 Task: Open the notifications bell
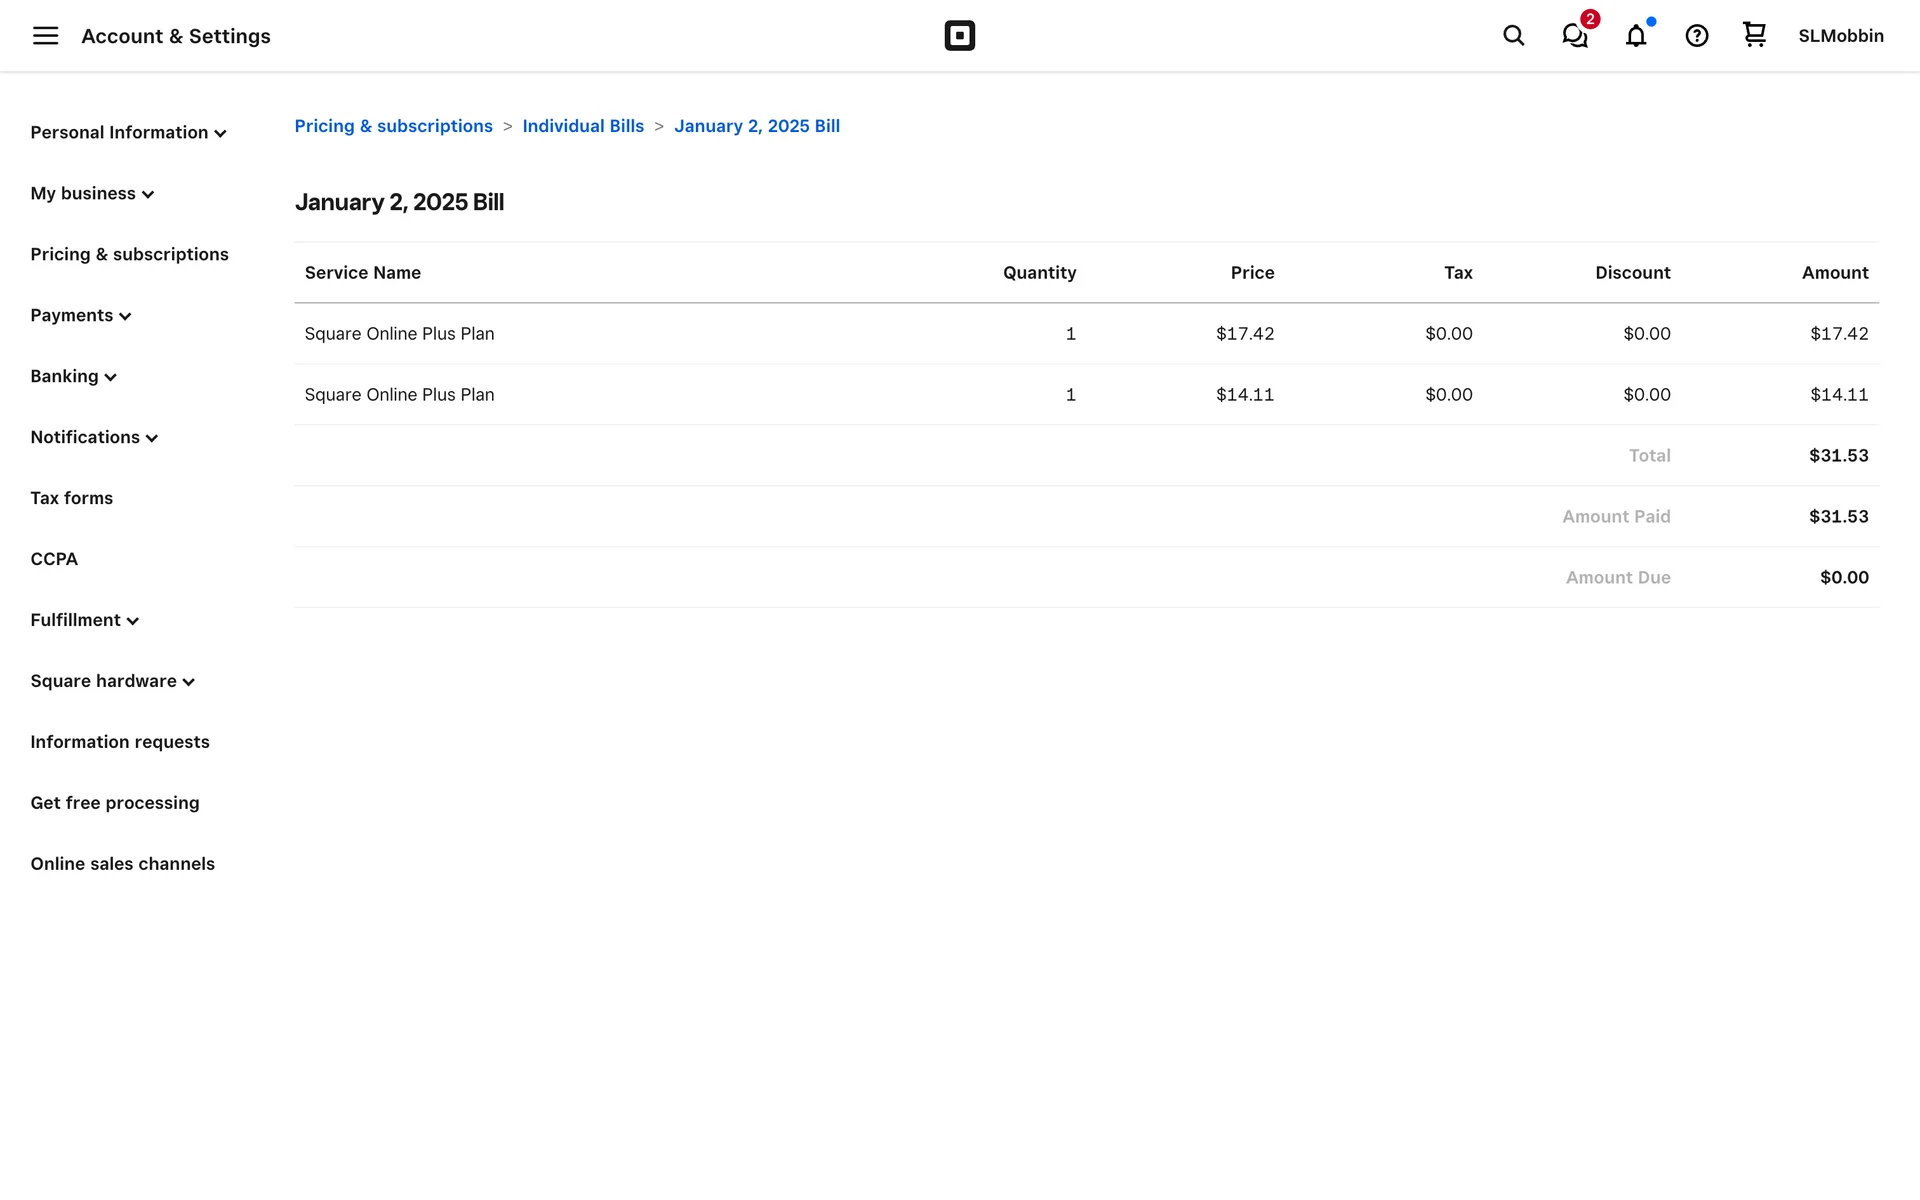(1635, 36)
